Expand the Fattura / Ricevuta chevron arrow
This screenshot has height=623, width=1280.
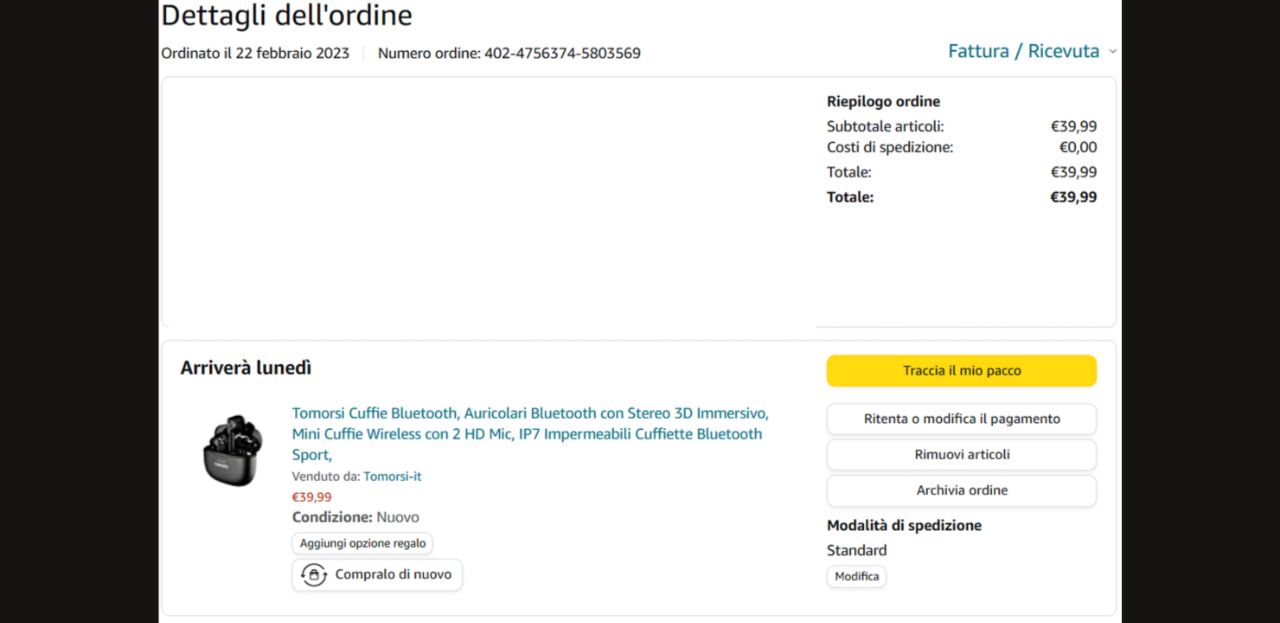click(1112, 52)
